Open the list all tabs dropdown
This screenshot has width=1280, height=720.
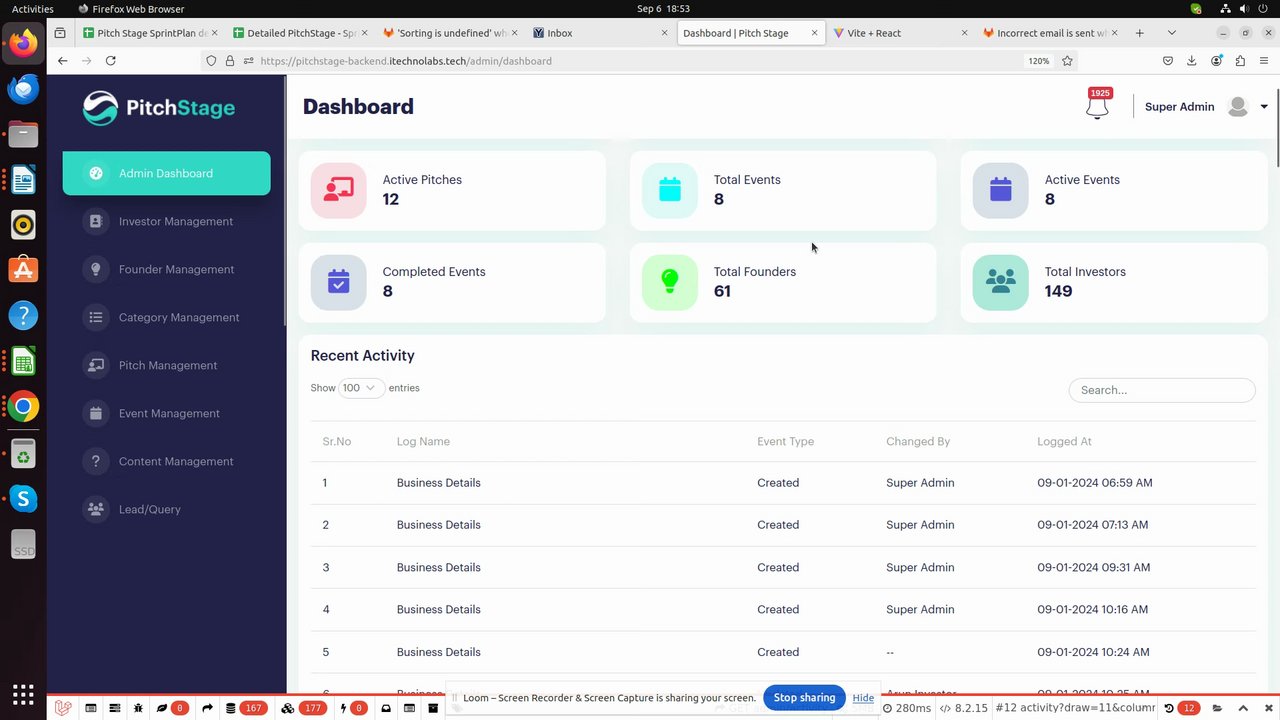pos(1171,33)
